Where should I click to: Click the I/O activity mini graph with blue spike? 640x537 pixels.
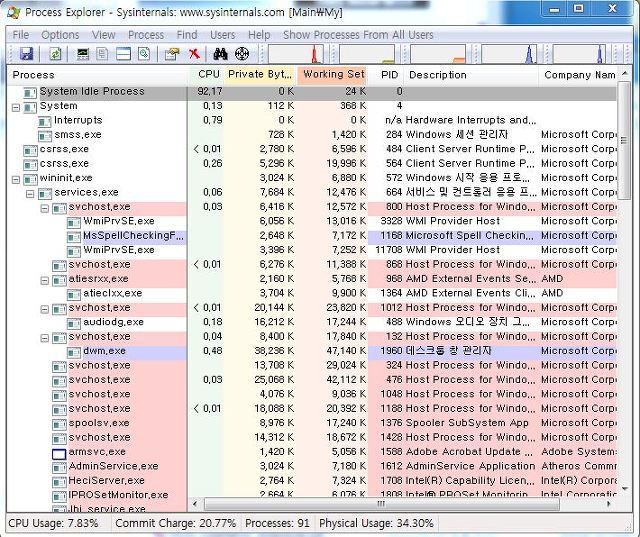tap(509, 54)
